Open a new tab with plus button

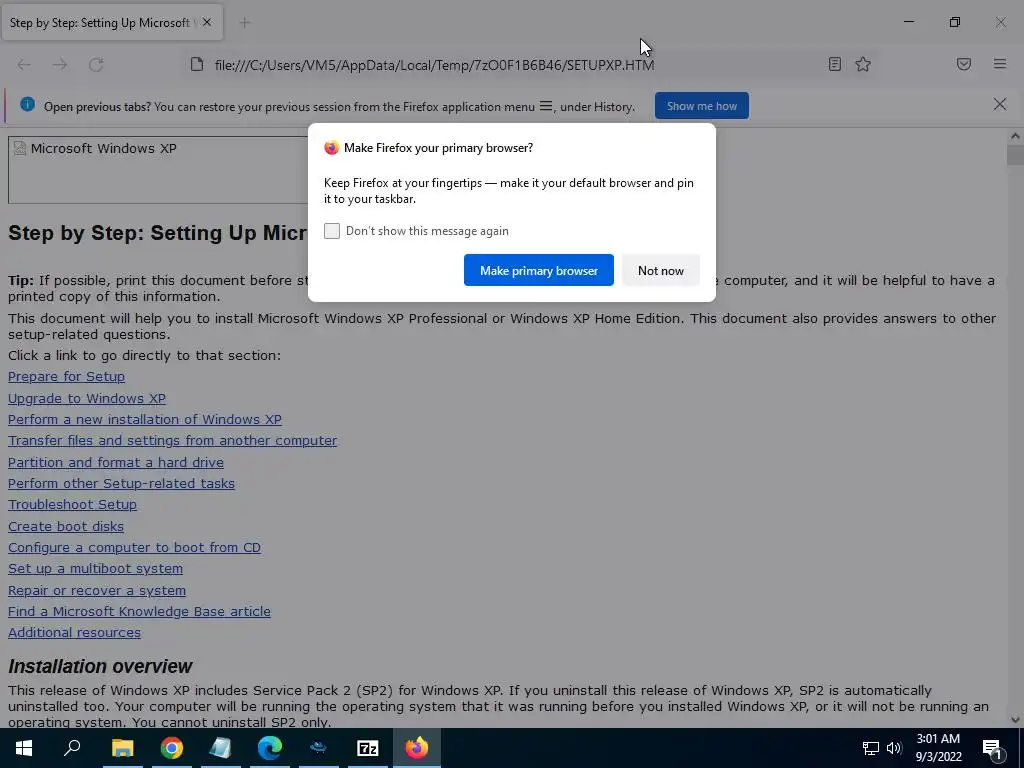(x=245, y=23)
